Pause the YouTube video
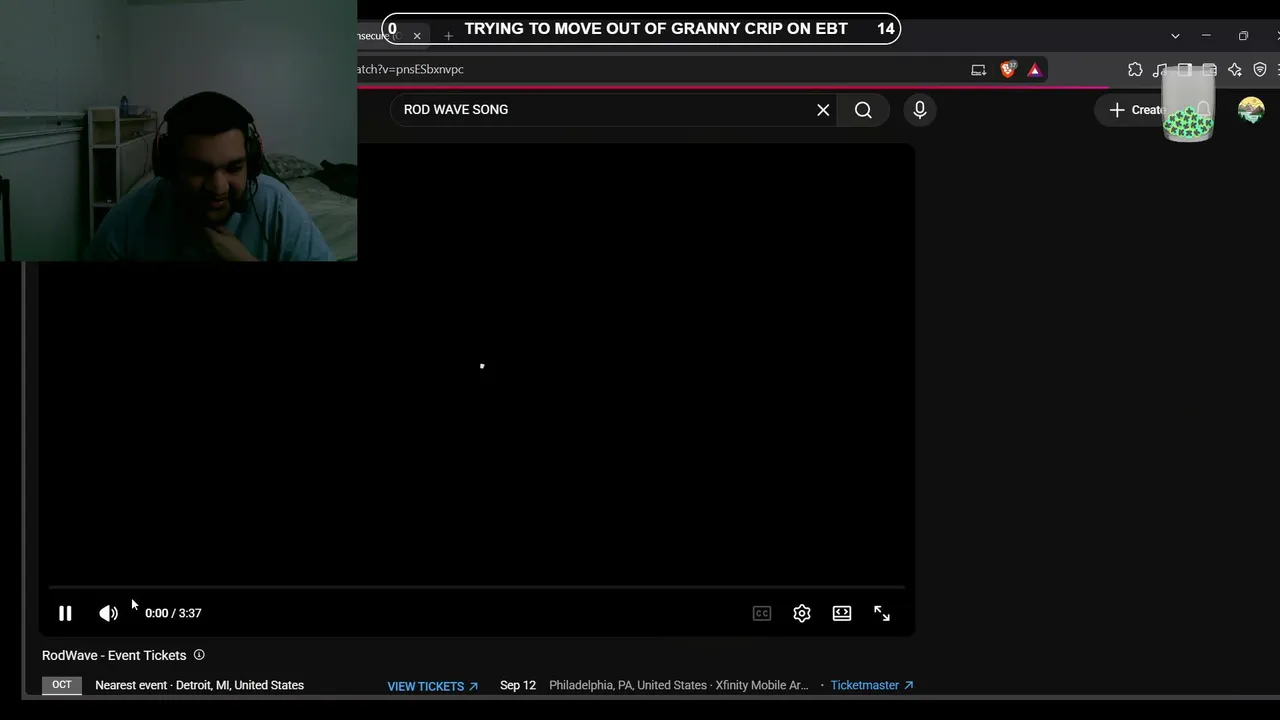The width and height of the screenshot is (1280, 720). [x=65, y=613]
